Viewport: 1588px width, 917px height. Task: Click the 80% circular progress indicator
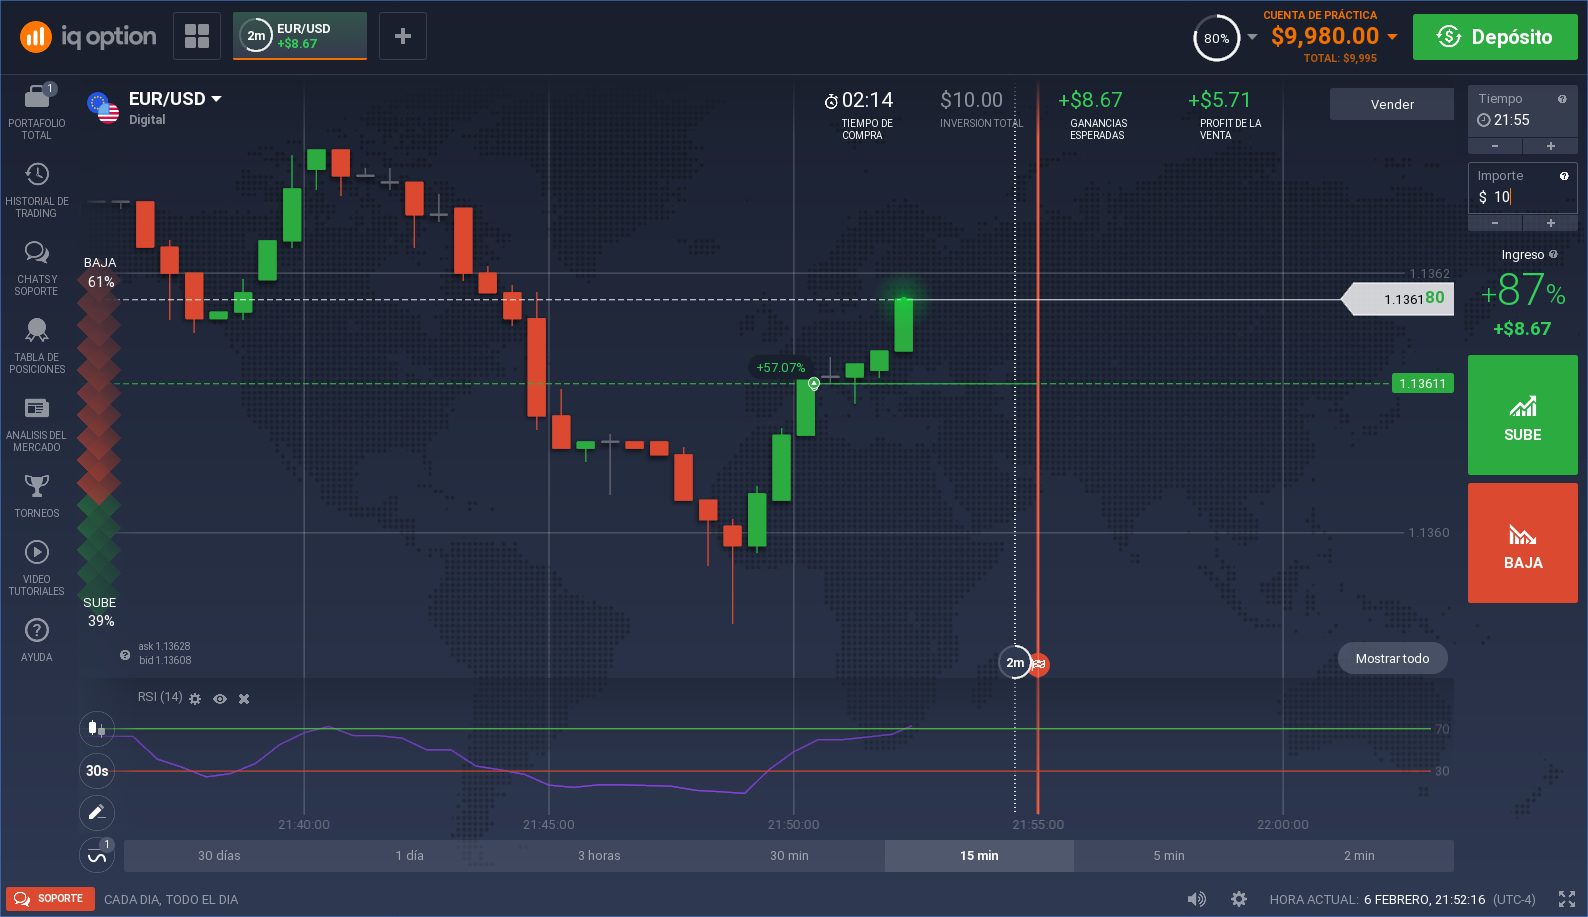tap(1216, 39)
